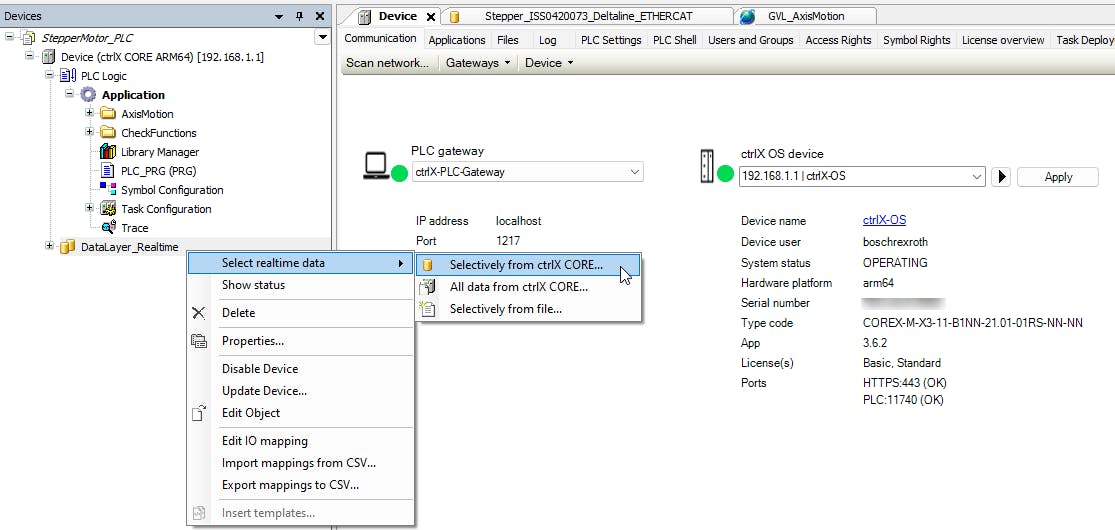Pin the Devices panel with pushpin icon
1115x530 pixels.
pyautogui.click(x=299, y=16)
